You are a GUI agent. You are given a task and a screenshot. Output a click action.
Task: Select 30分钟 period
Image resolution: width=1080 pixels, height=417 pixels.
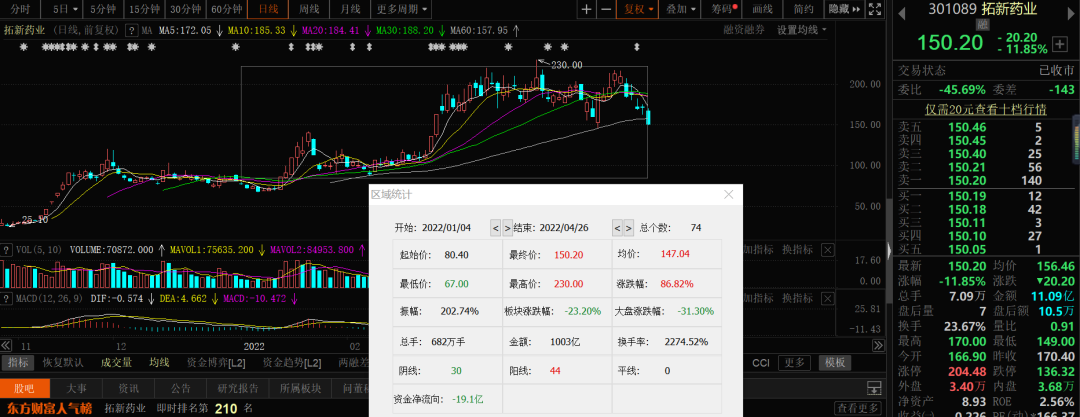(x=186, y=10)
